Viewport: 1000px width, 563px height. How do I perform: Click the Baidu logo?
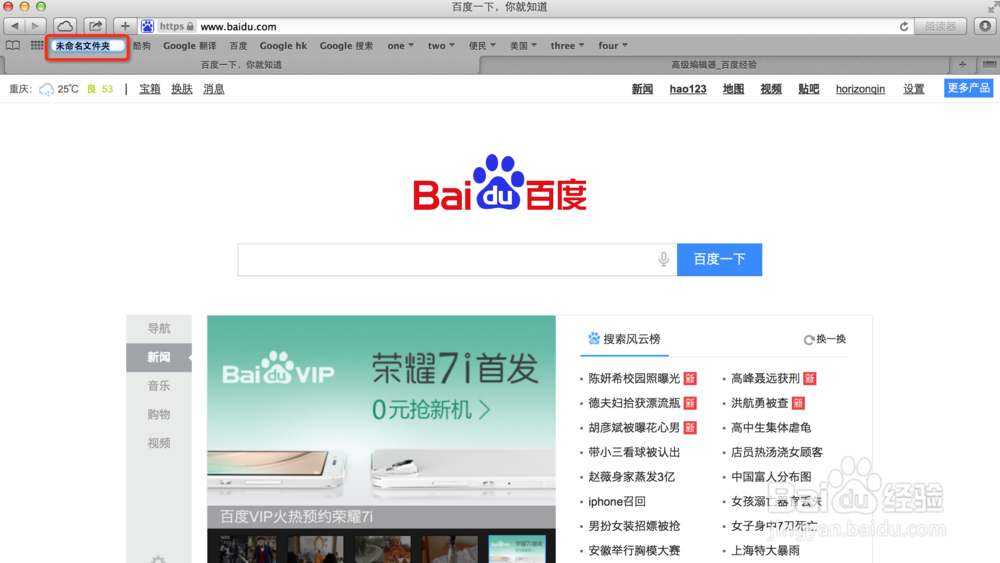500,183
